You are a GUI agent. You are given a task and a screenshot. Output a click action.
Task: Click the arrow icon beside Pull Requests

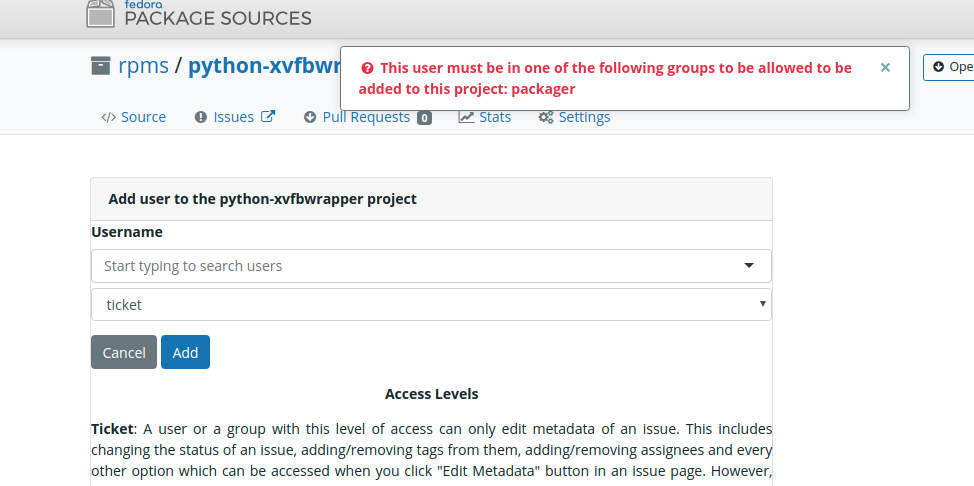pyautogui.click(x=309, y=117)
